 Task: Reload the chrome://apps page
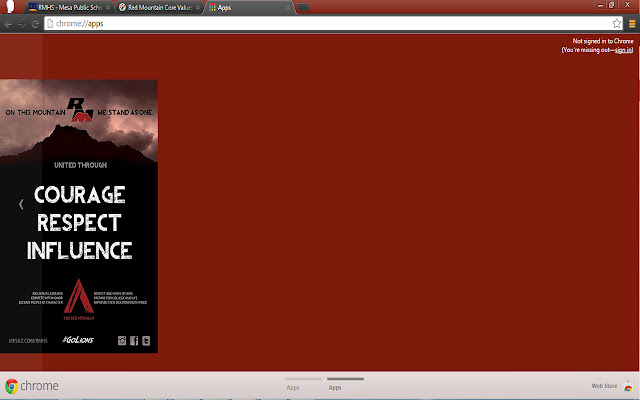(x=35, y=24)
